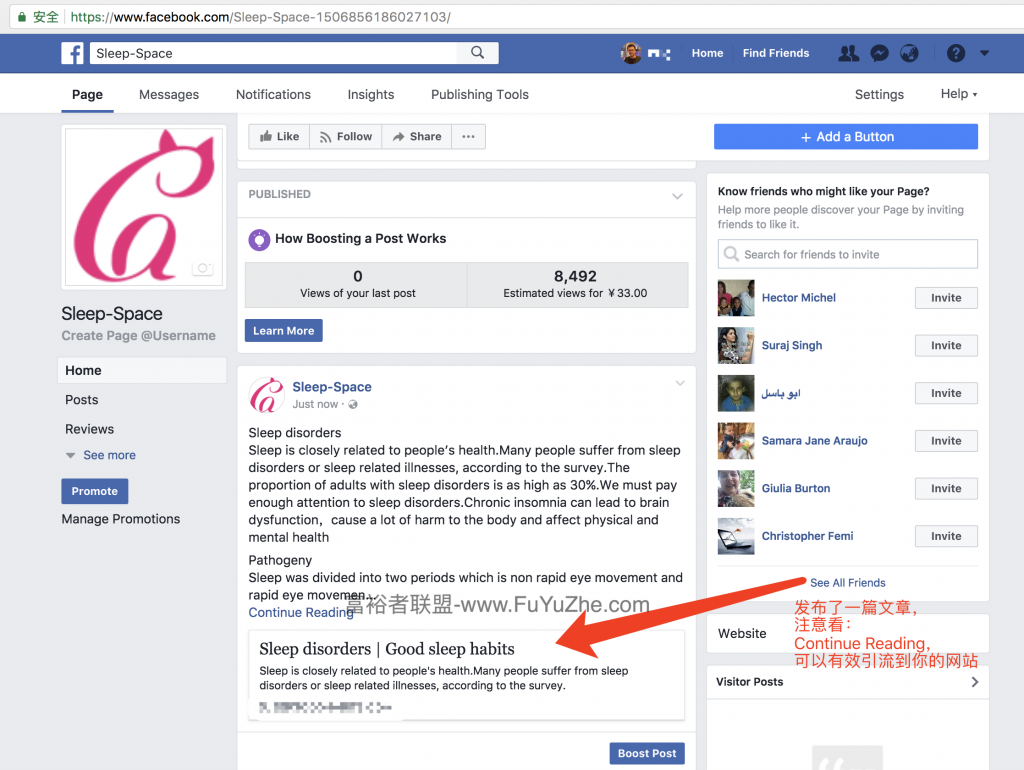Click Christopher Femi's photo thumbnail
1024x770 pixels.
(736, 536)
